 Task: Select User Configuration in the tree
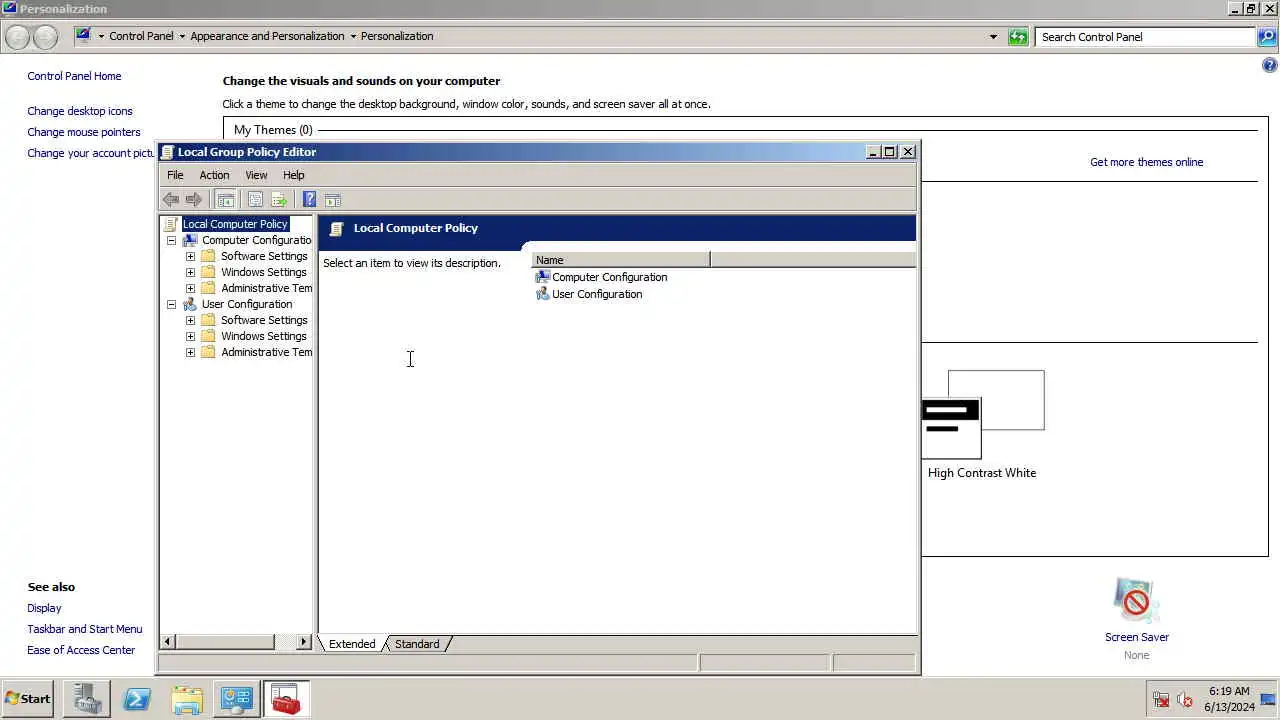(x=247, y=304)
